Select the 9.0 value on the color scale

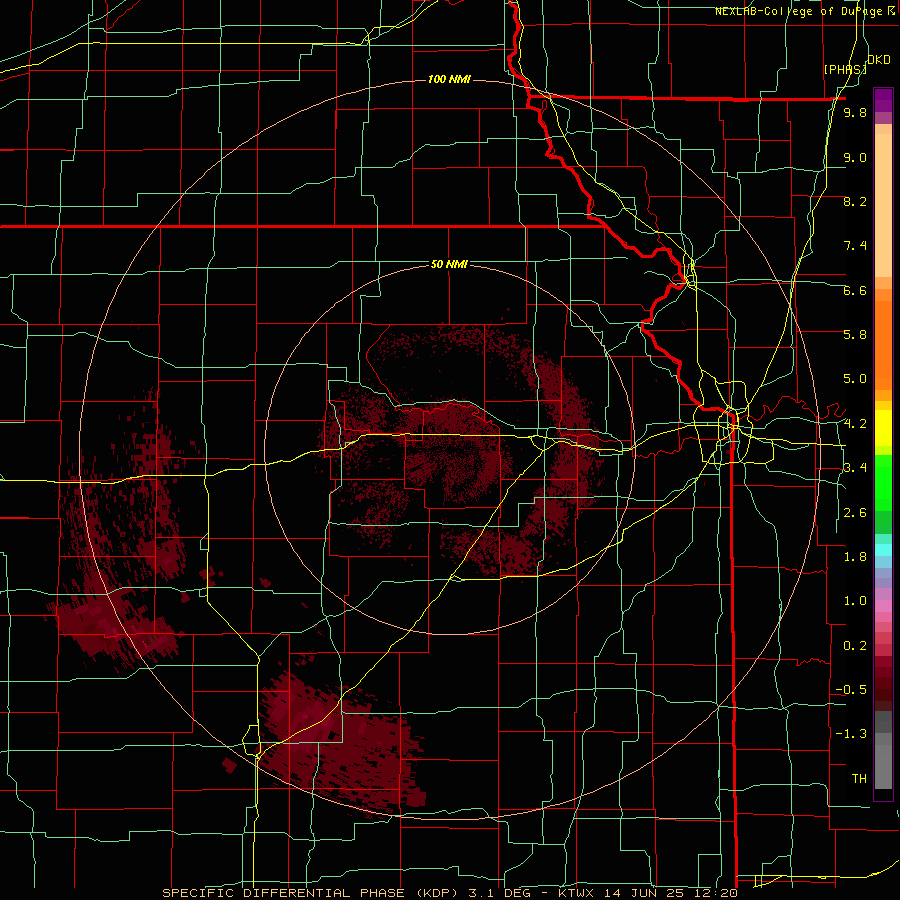point(855,157)
